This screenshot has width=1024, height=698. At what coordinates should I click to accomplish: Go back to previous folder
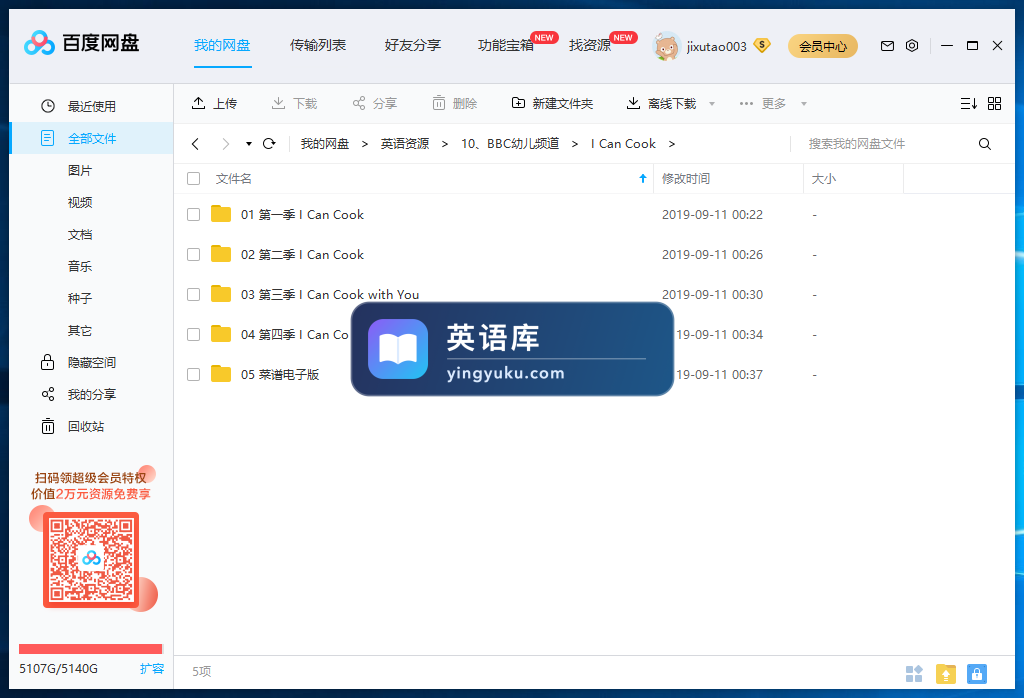(x=195, y=144)
